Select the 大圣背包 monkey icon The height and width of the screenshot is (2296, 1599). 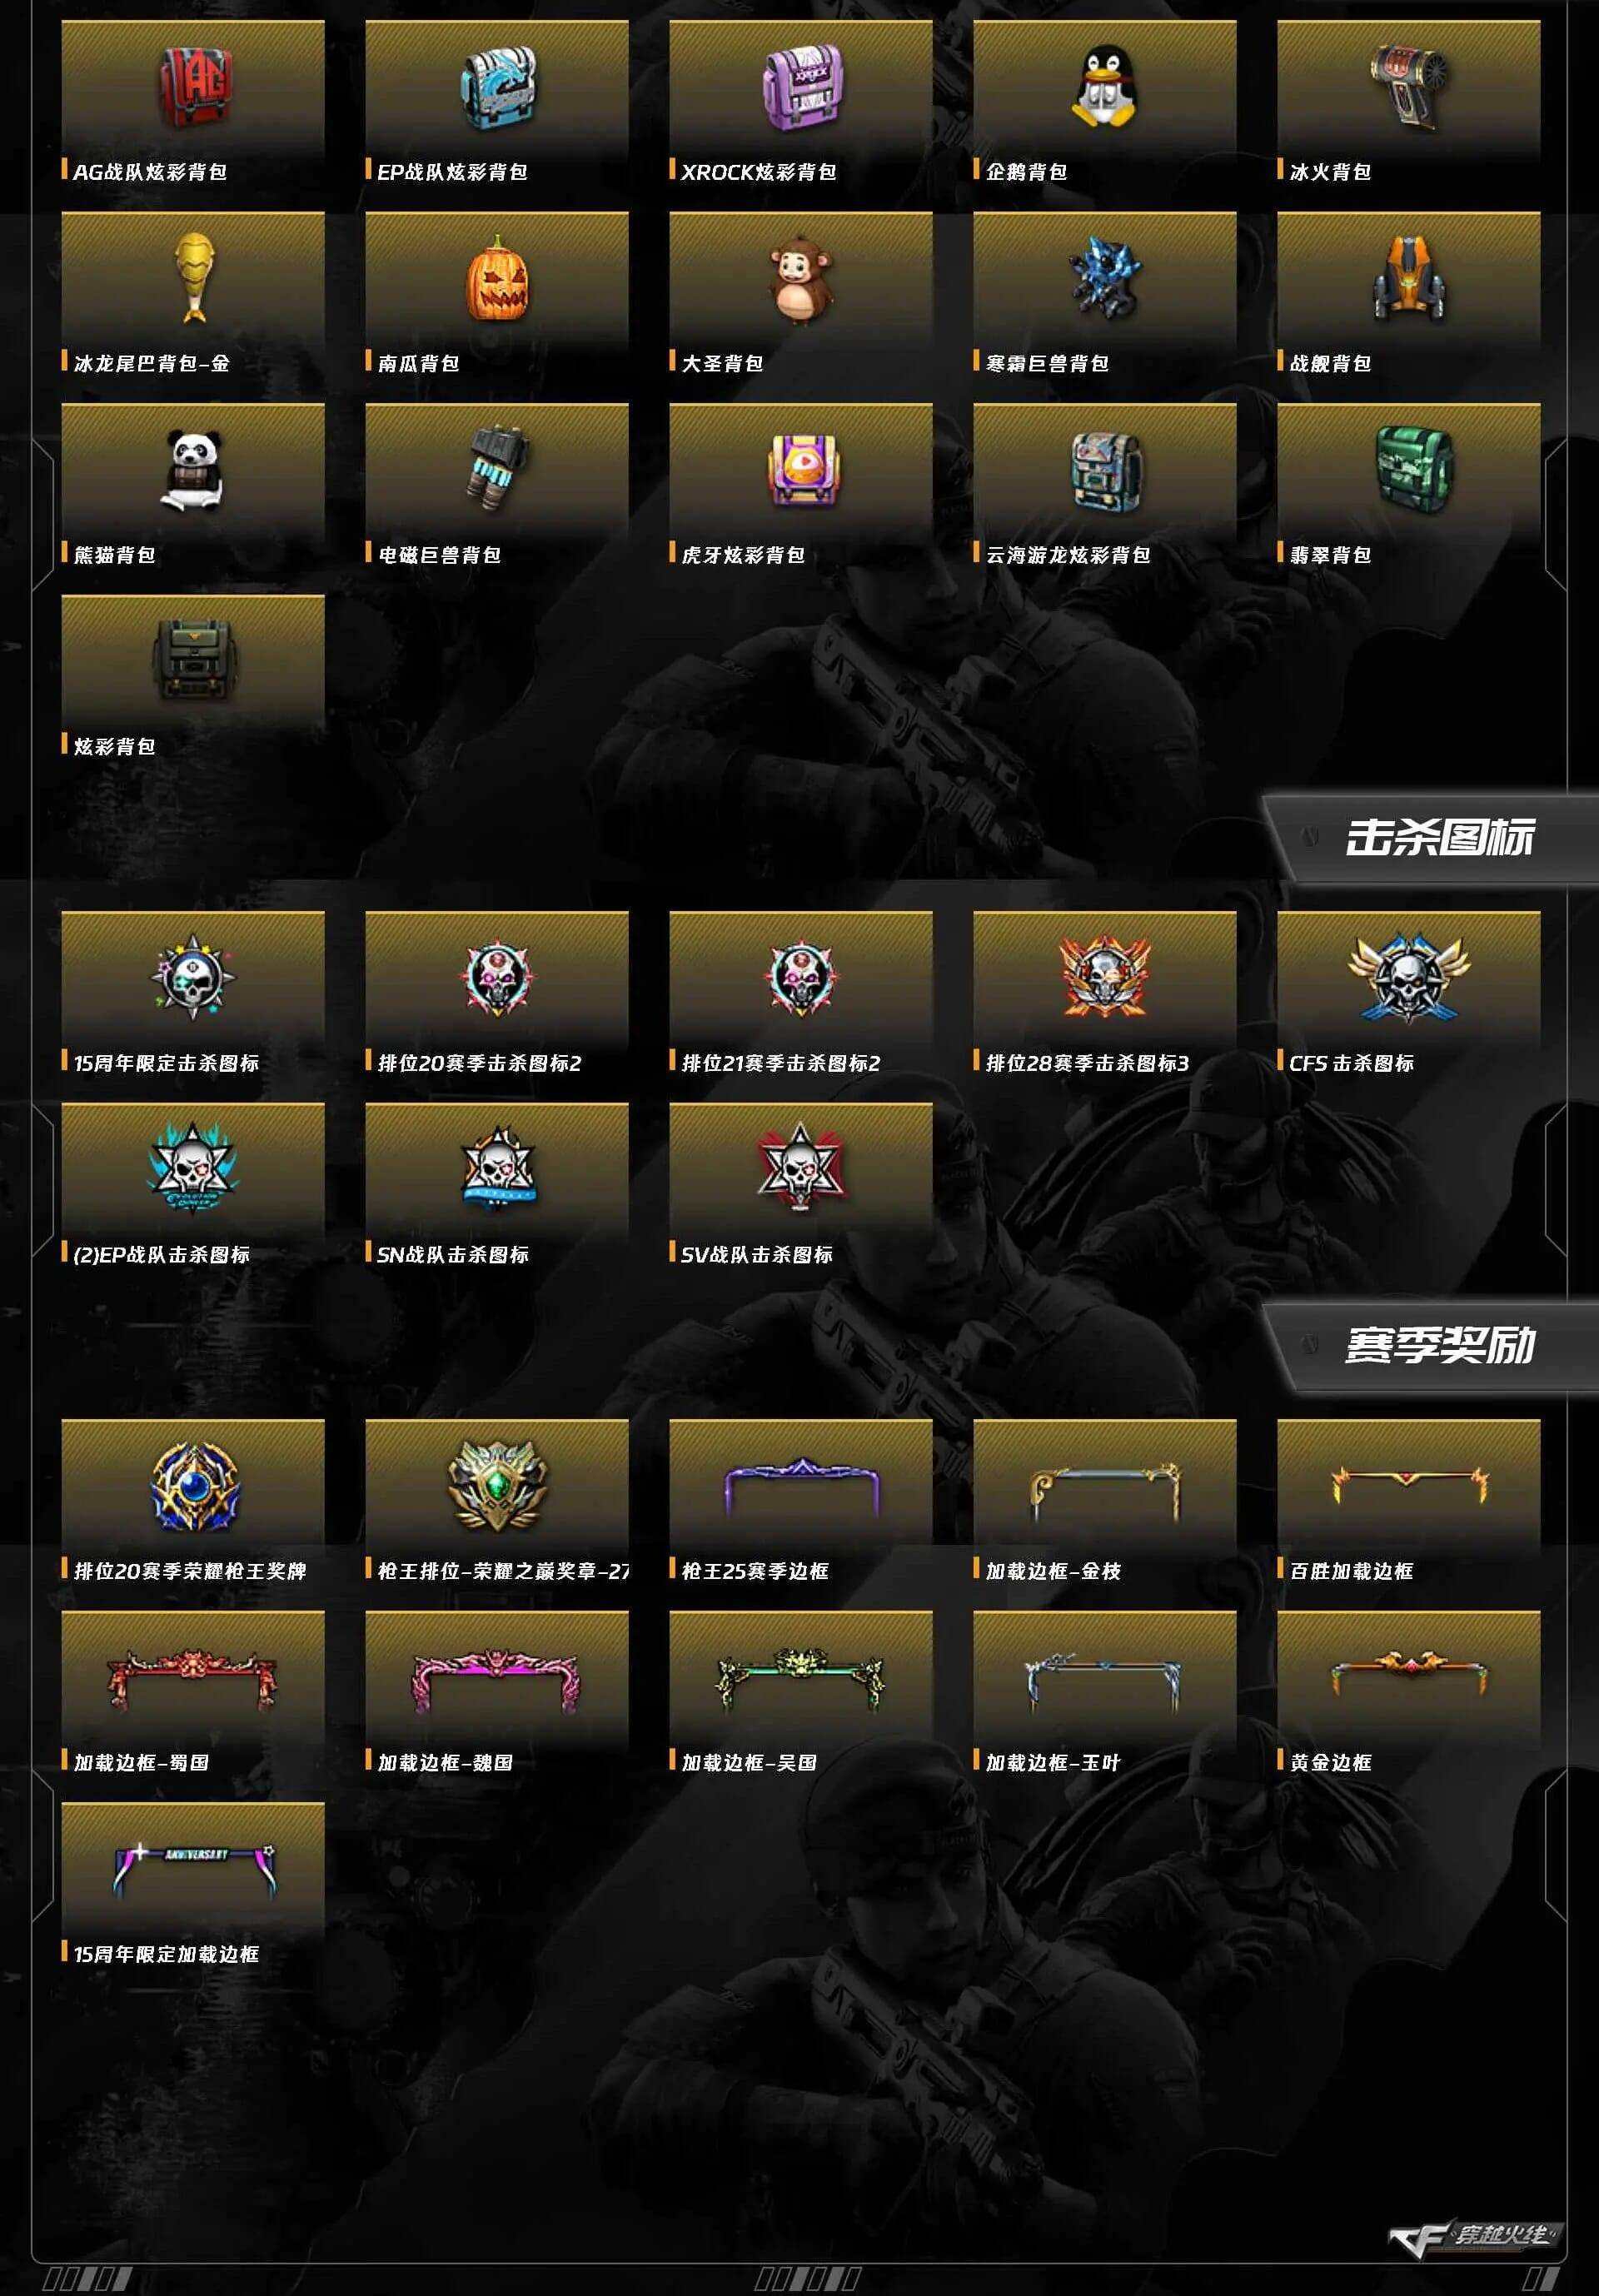800,280
